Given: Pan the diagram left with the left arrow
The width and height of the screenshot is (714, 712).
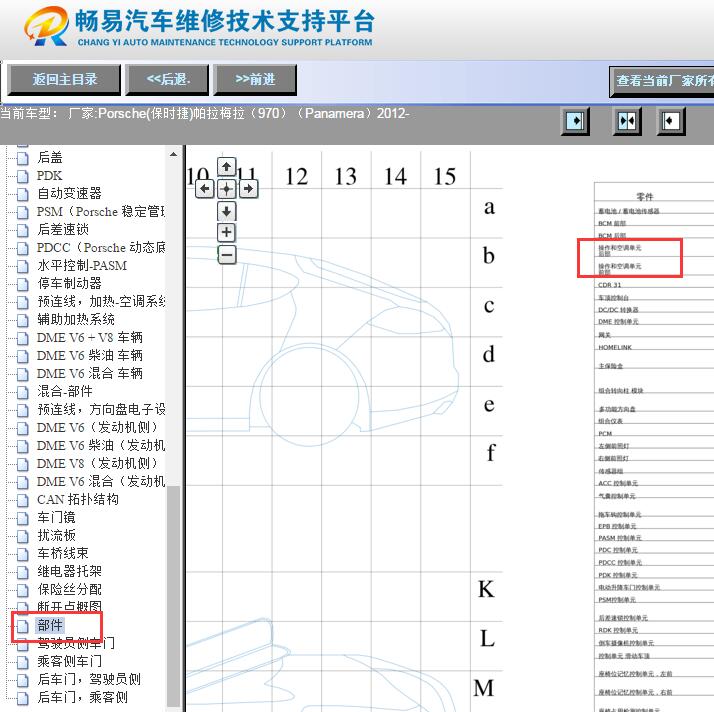Looking at the screenshot, I should point(205,188).
